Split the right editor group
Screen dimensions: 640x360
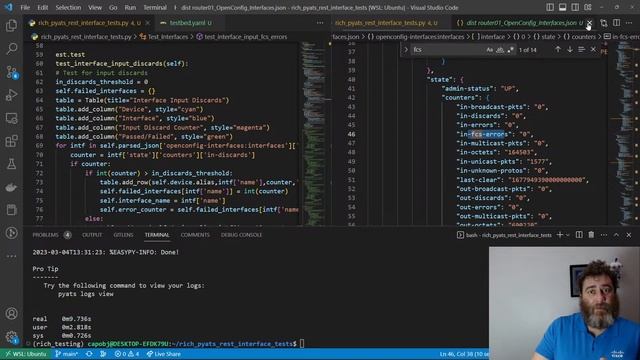(616, 23)
